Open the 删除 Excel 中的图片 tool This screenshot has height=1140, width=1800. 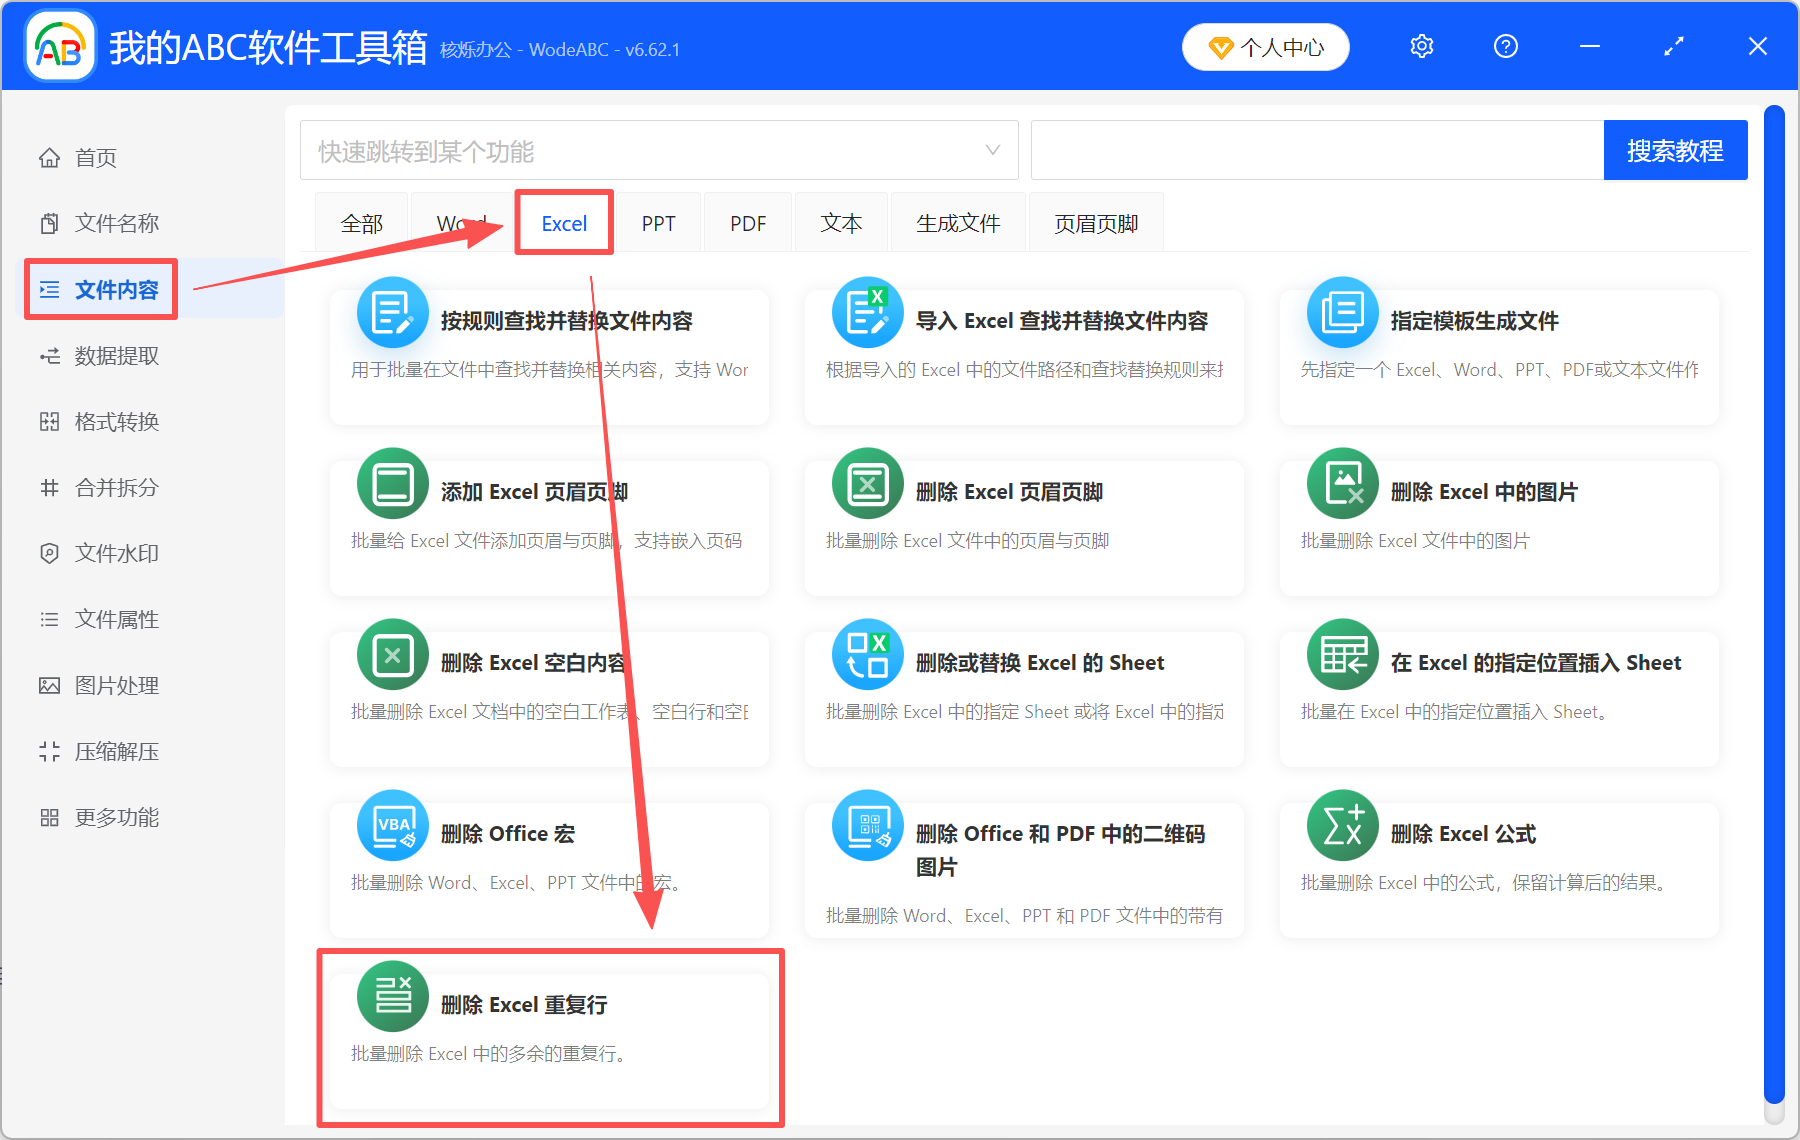pos(1343,483)
